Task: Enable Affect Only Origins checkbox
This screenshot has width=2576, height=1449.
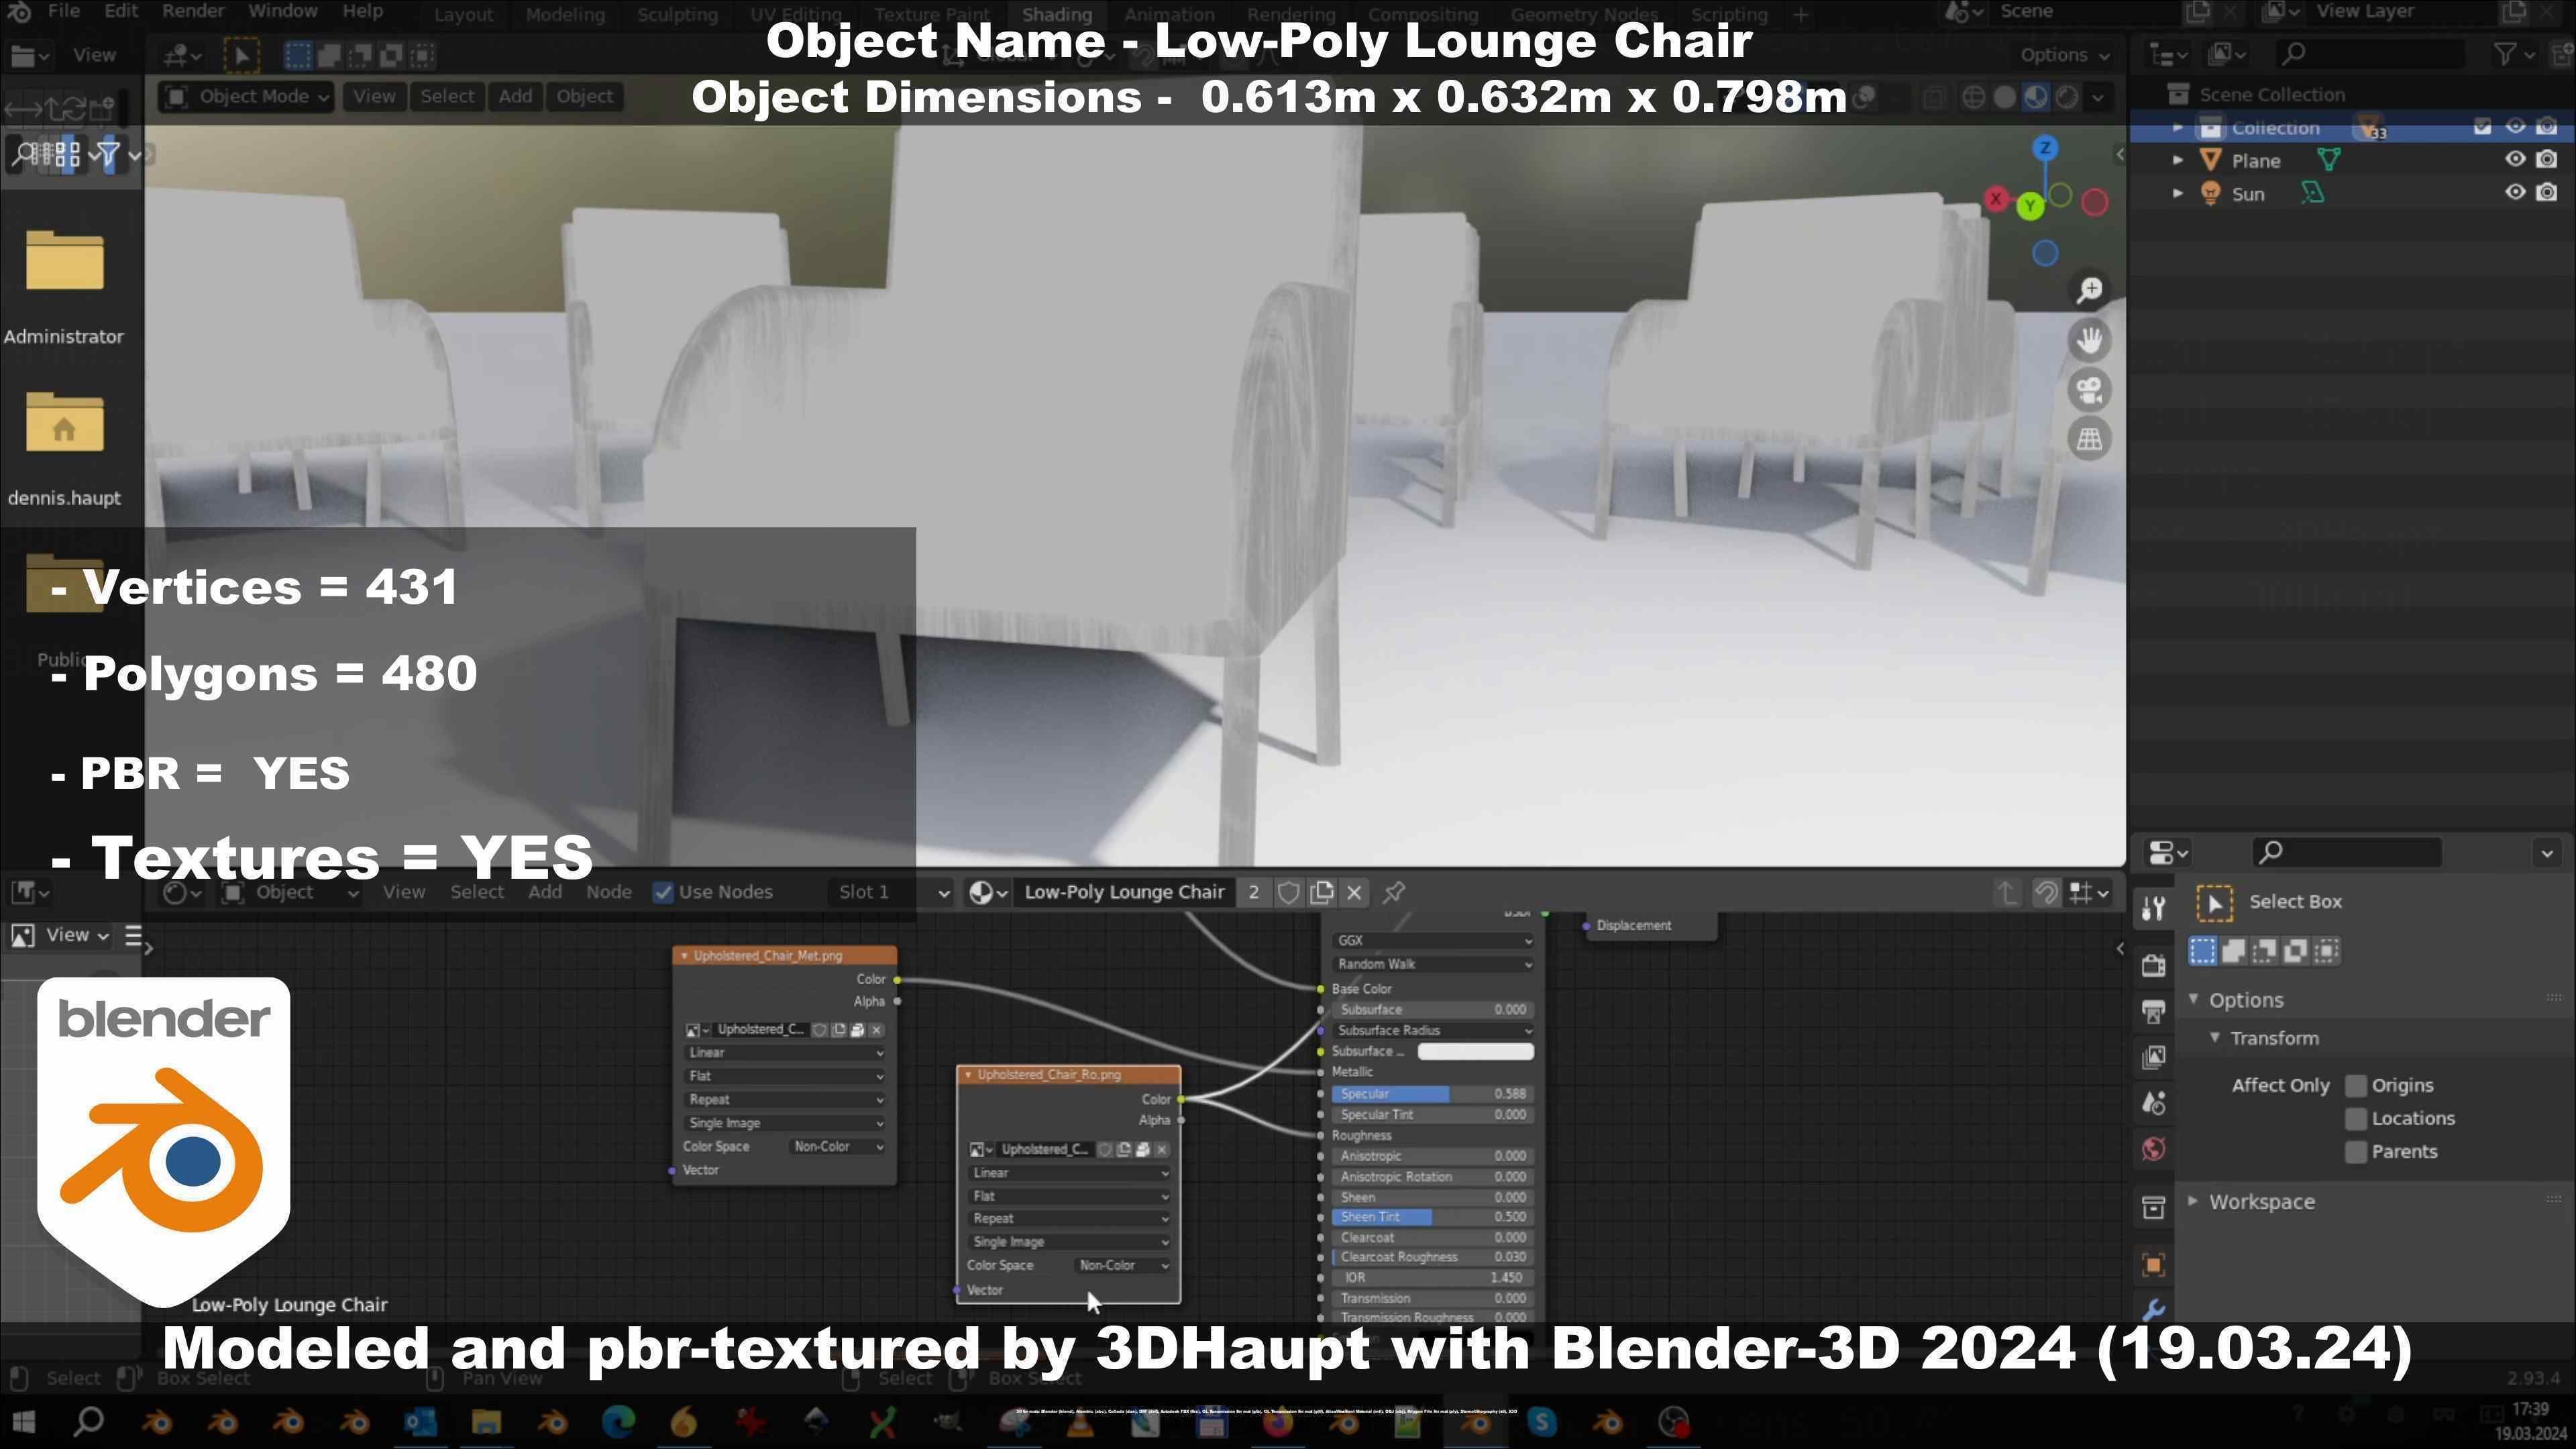Action: pyautogui.click(x=2355, y=1086)
